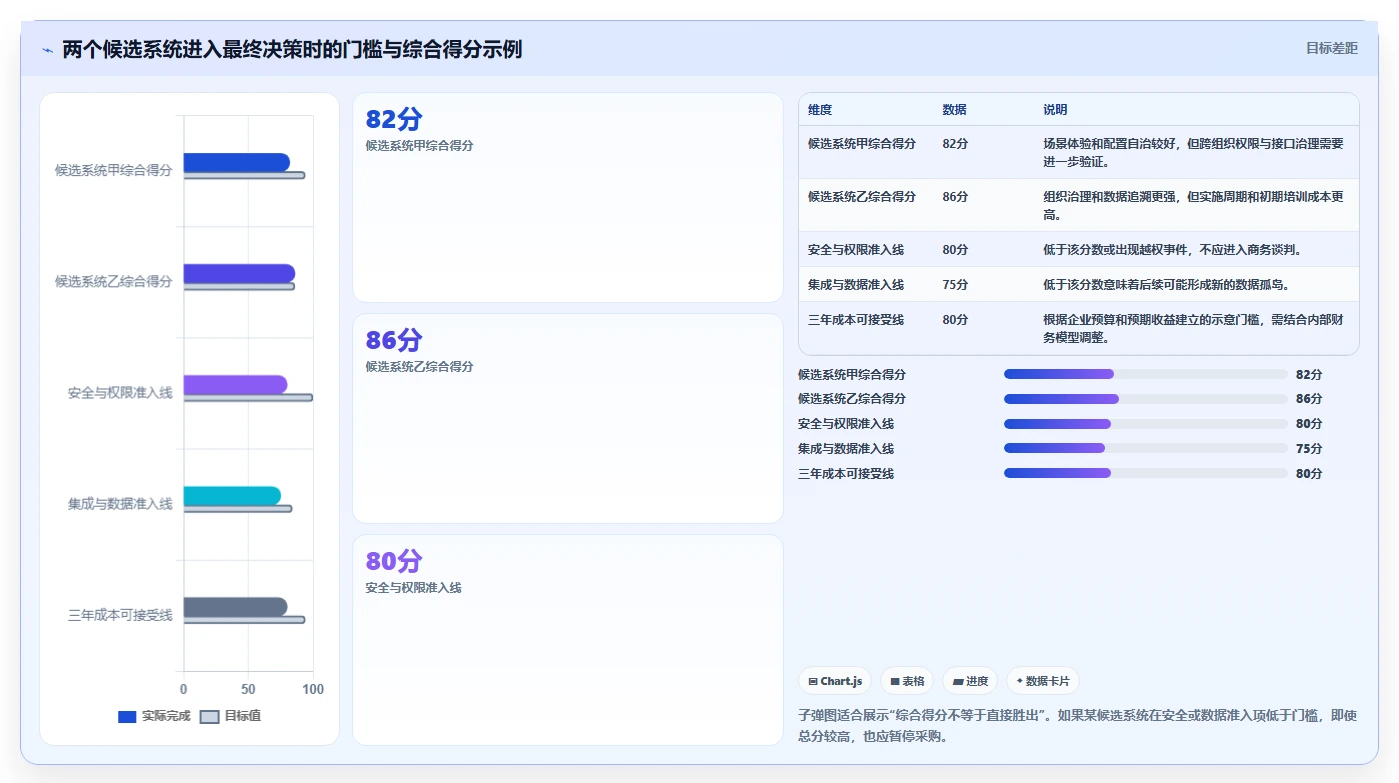The width and height of the screenshot is (1399, 783).
Task: Click the 数据卡片 chip
Action: [1042, 681]
